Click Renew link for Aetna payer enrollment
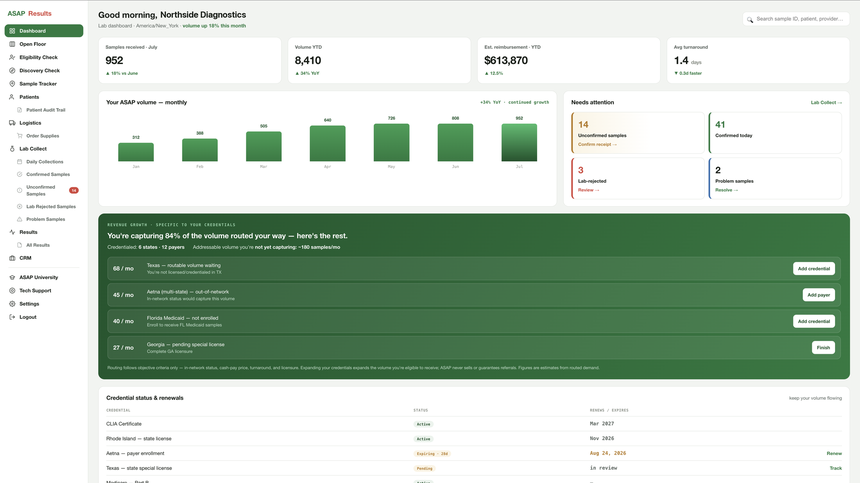 [x=834, y=453]
